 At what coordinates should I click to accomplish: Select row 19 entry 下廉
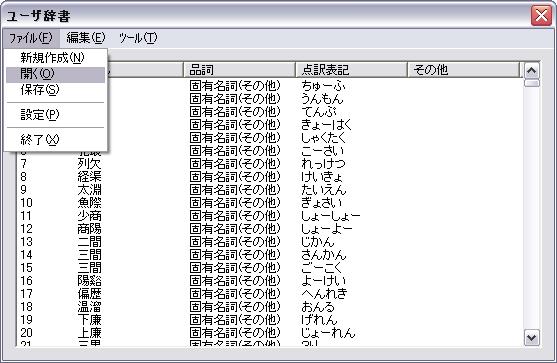tap(89, 320)
